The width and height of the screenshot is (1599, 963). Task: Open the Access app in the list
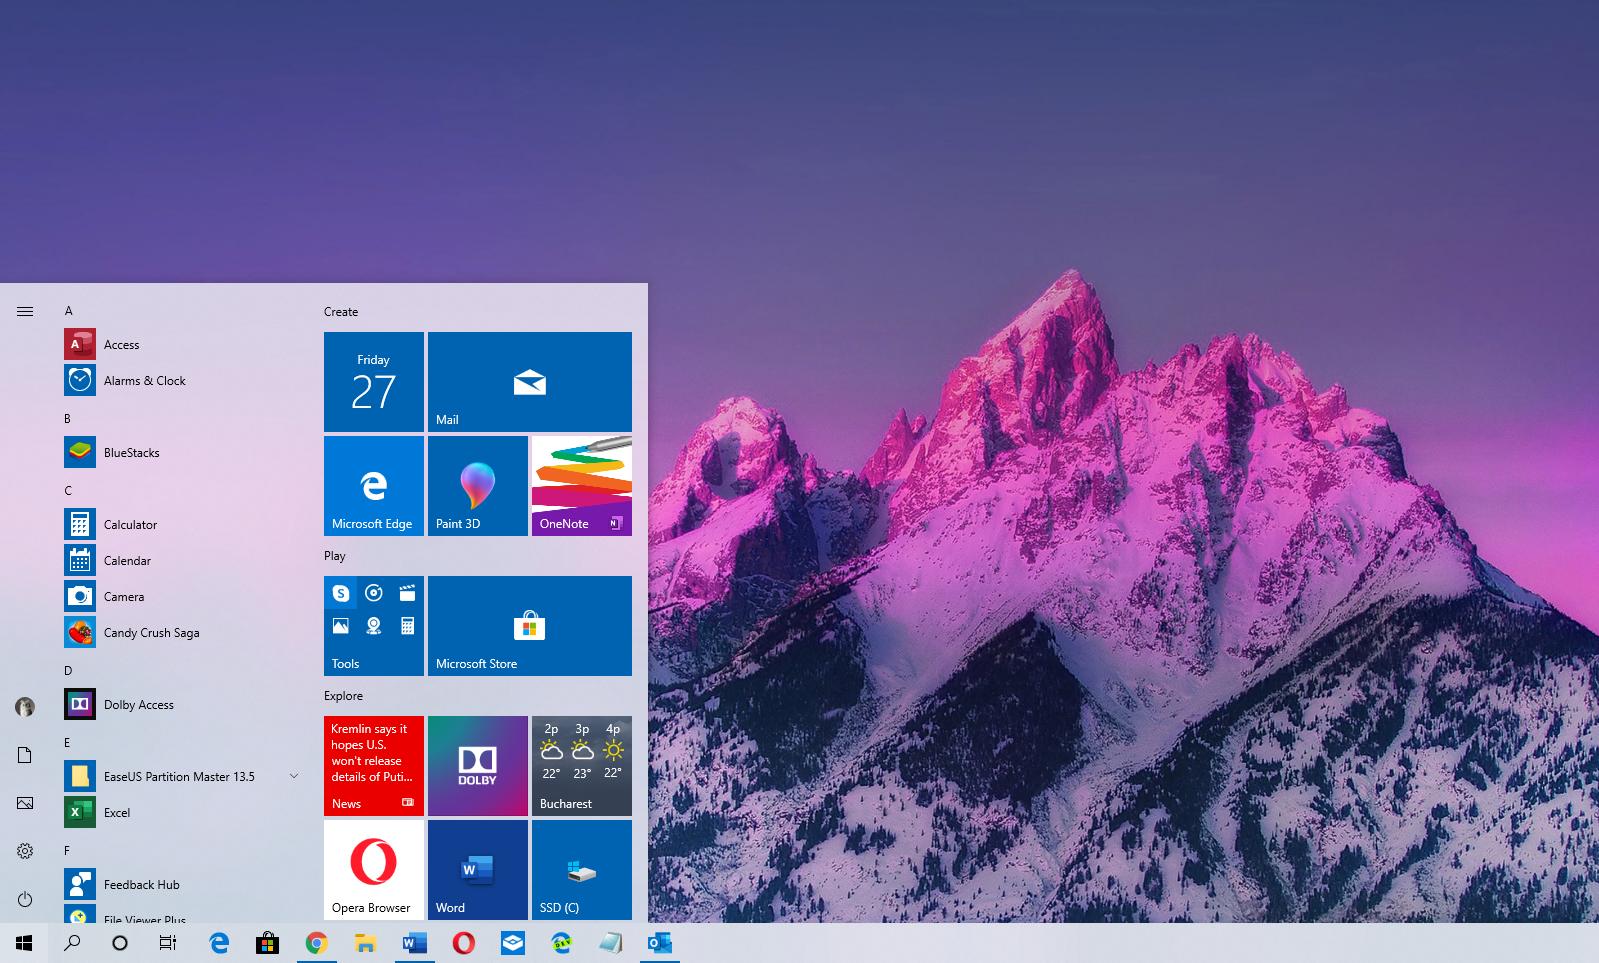tap(180, 344)
